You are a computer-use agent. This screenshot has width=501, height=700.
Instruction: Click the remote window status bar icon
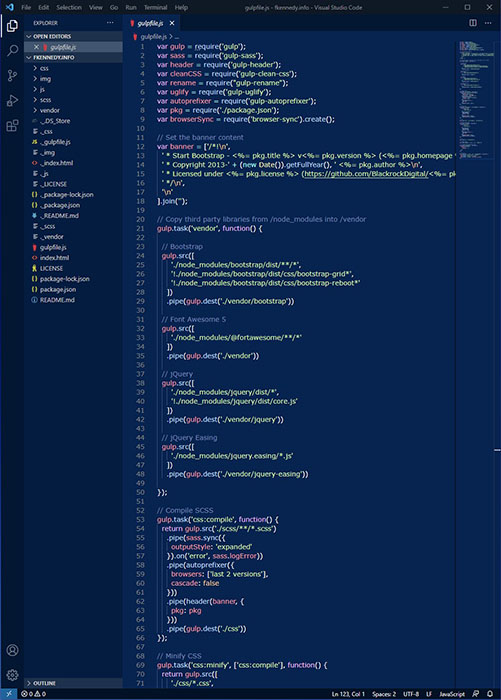point(9,694)
